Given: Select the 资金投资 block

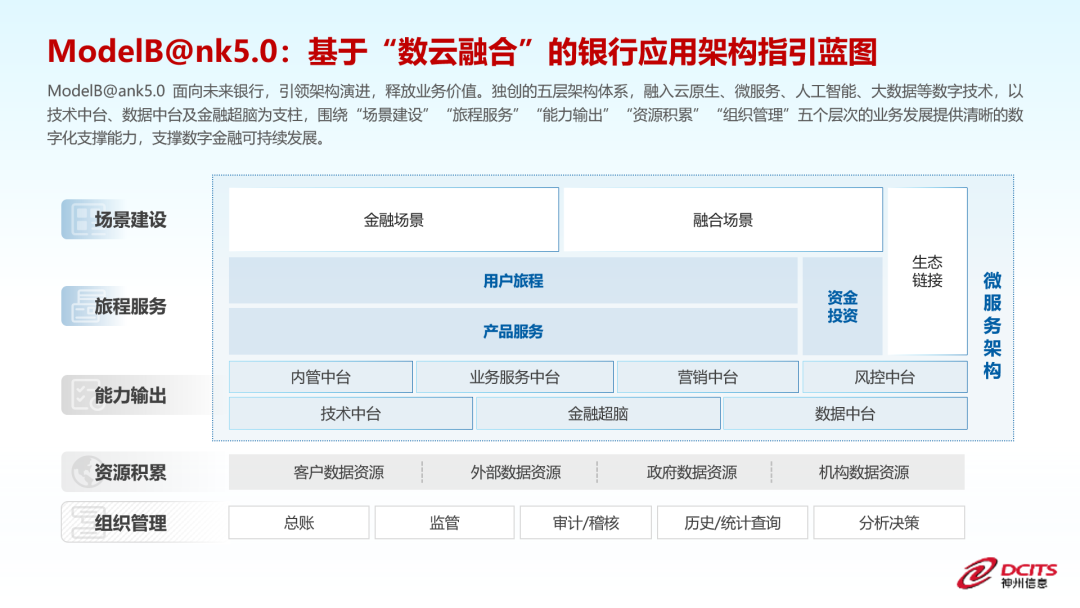Looking at the screenshot, I should pyautogui.click(x=842, y=306).
